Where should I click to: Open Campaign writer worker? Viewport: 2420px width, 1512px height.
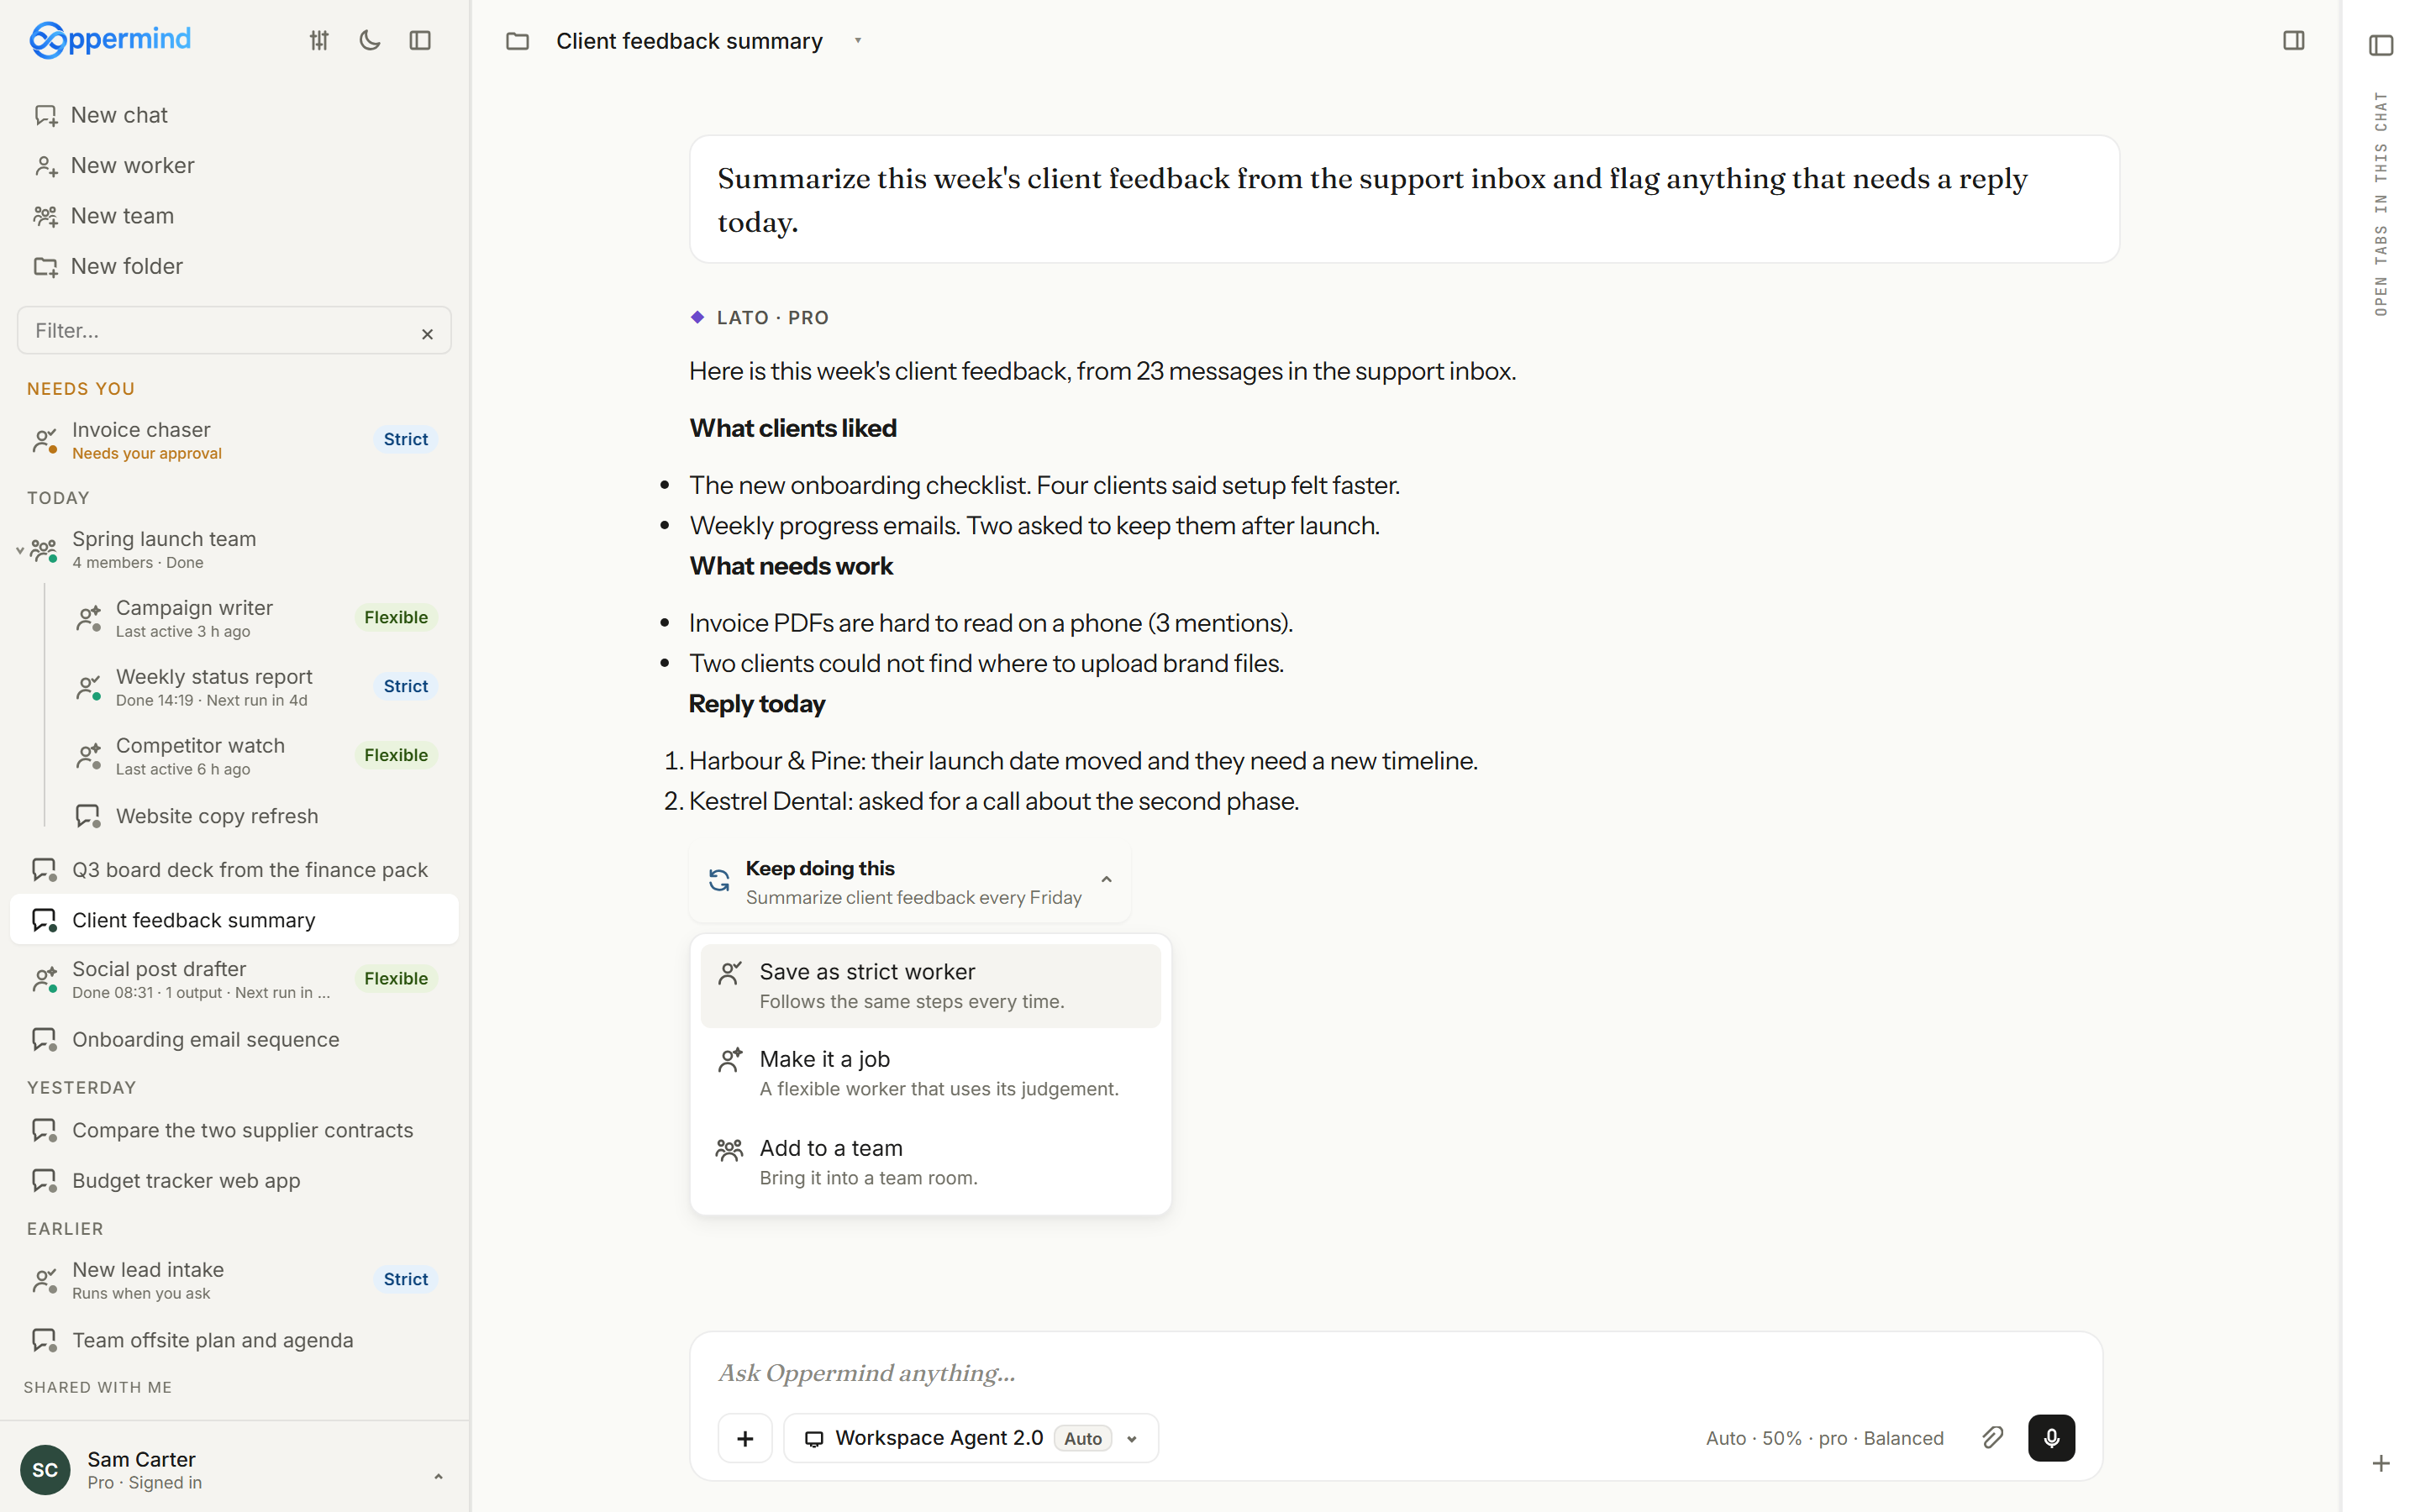click(256, 618)
